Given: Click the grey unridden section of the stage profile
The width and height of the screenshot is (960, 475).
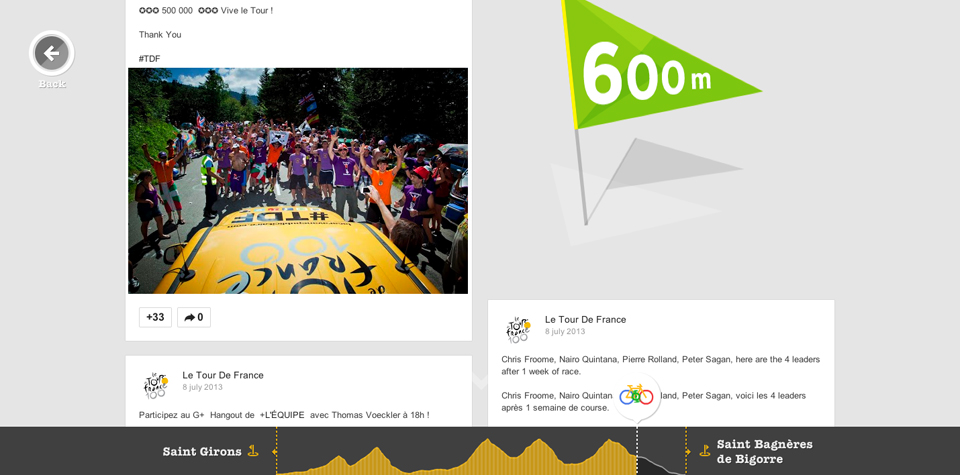Looking at the screenshot, I should 658,466.
